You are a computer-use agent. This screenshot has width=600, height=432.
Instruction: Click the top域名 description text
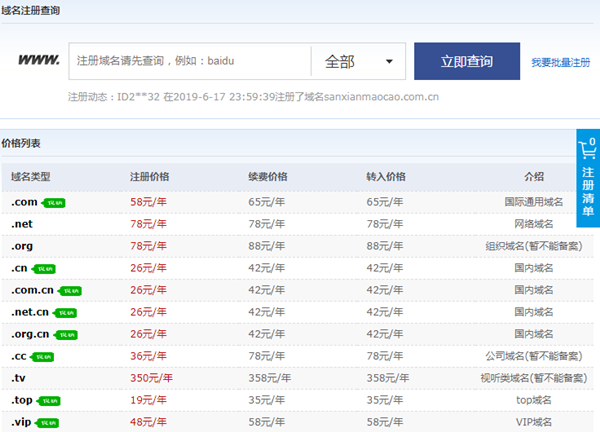click(534, 400)
